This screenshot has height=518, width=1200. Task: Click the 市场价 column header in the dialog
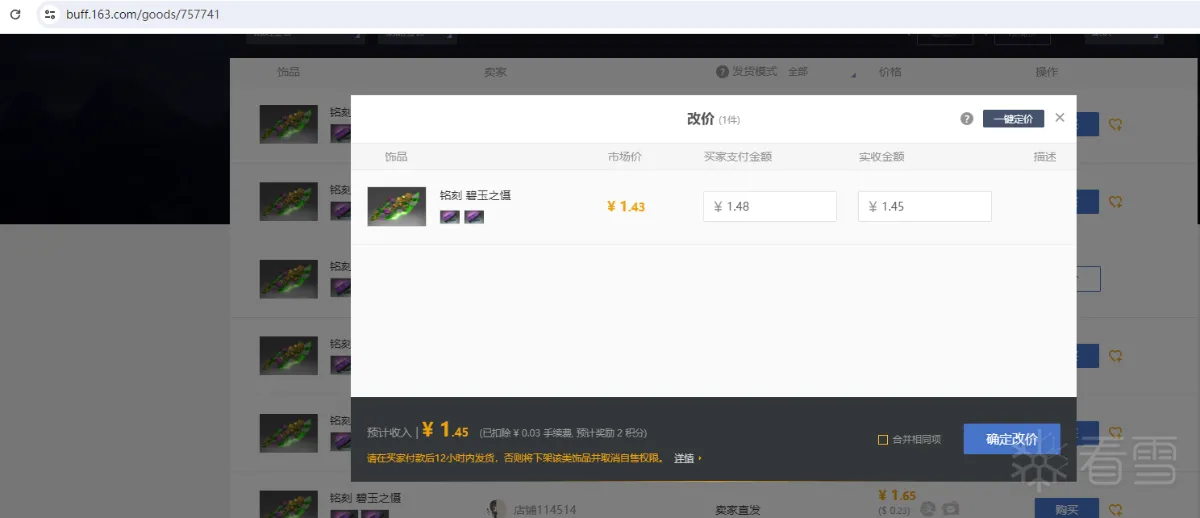click(x=624, y=157)
